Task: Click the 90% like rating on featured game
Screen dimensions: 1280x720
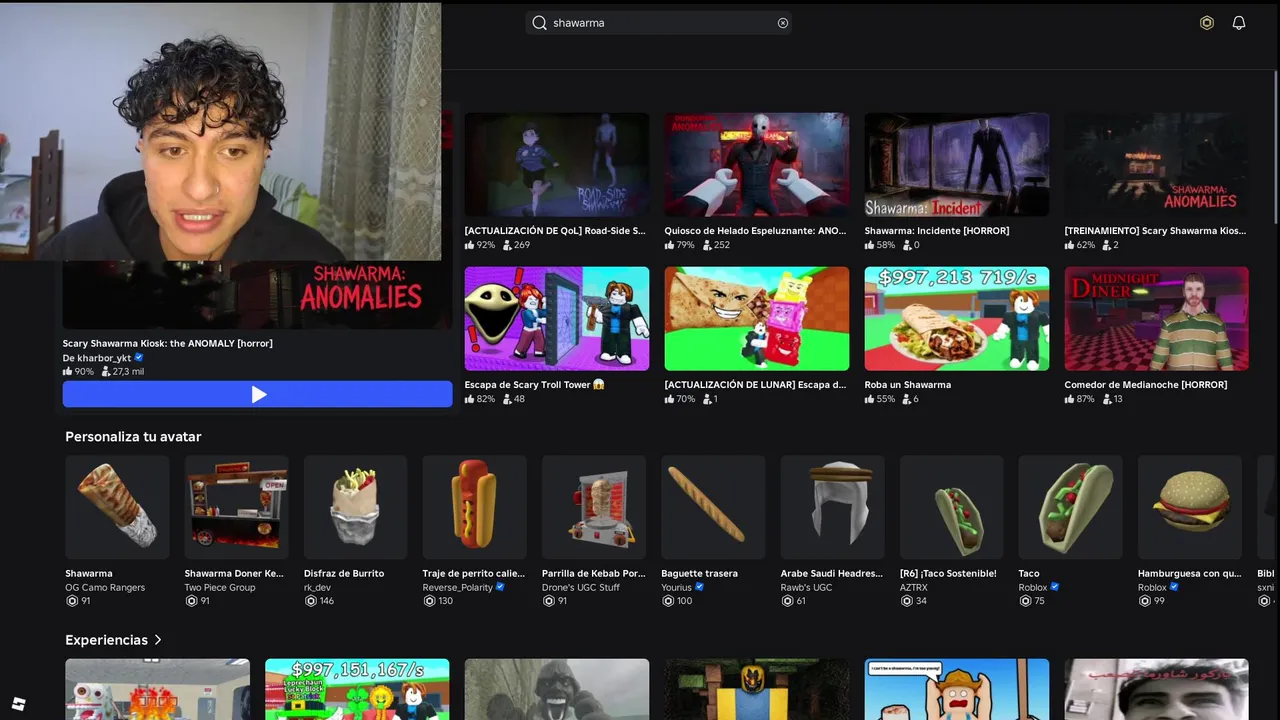Action: point(78,372)
